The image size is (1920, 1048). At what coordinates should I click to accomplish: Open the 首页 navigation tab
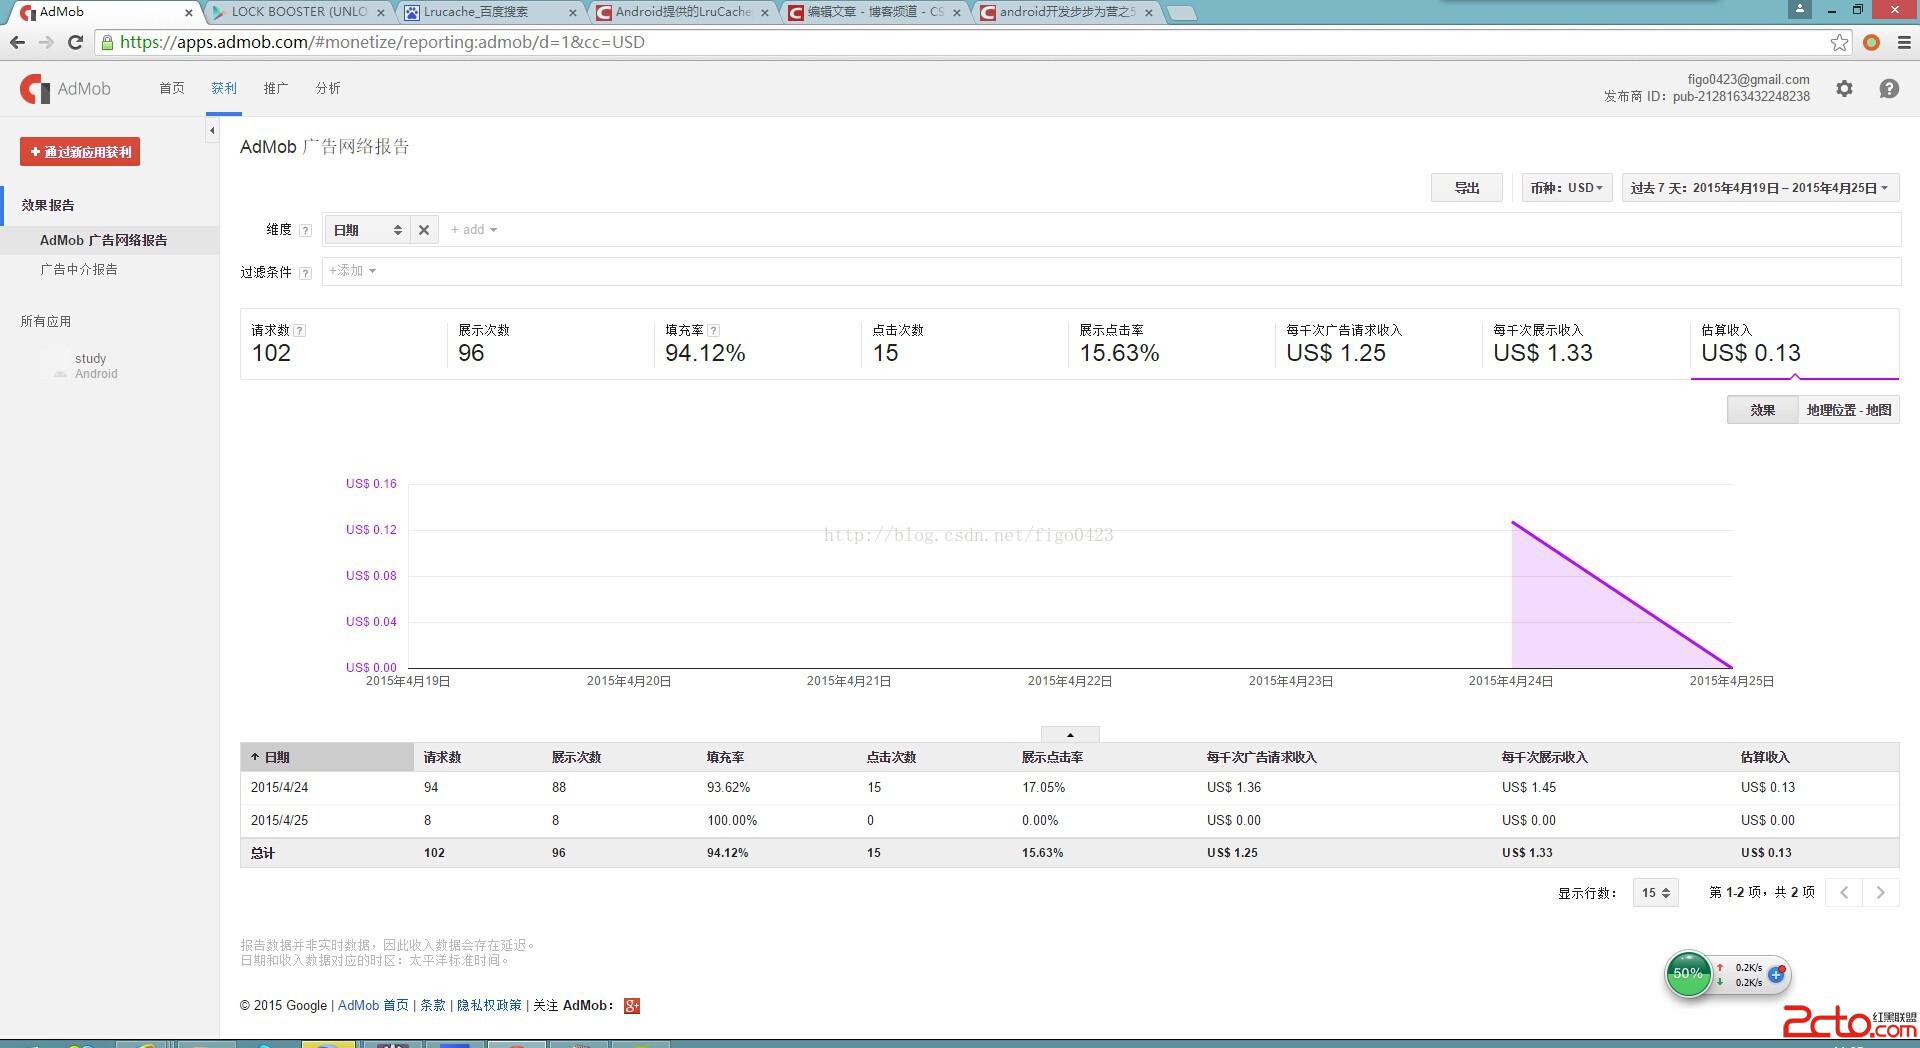(172, 88)
